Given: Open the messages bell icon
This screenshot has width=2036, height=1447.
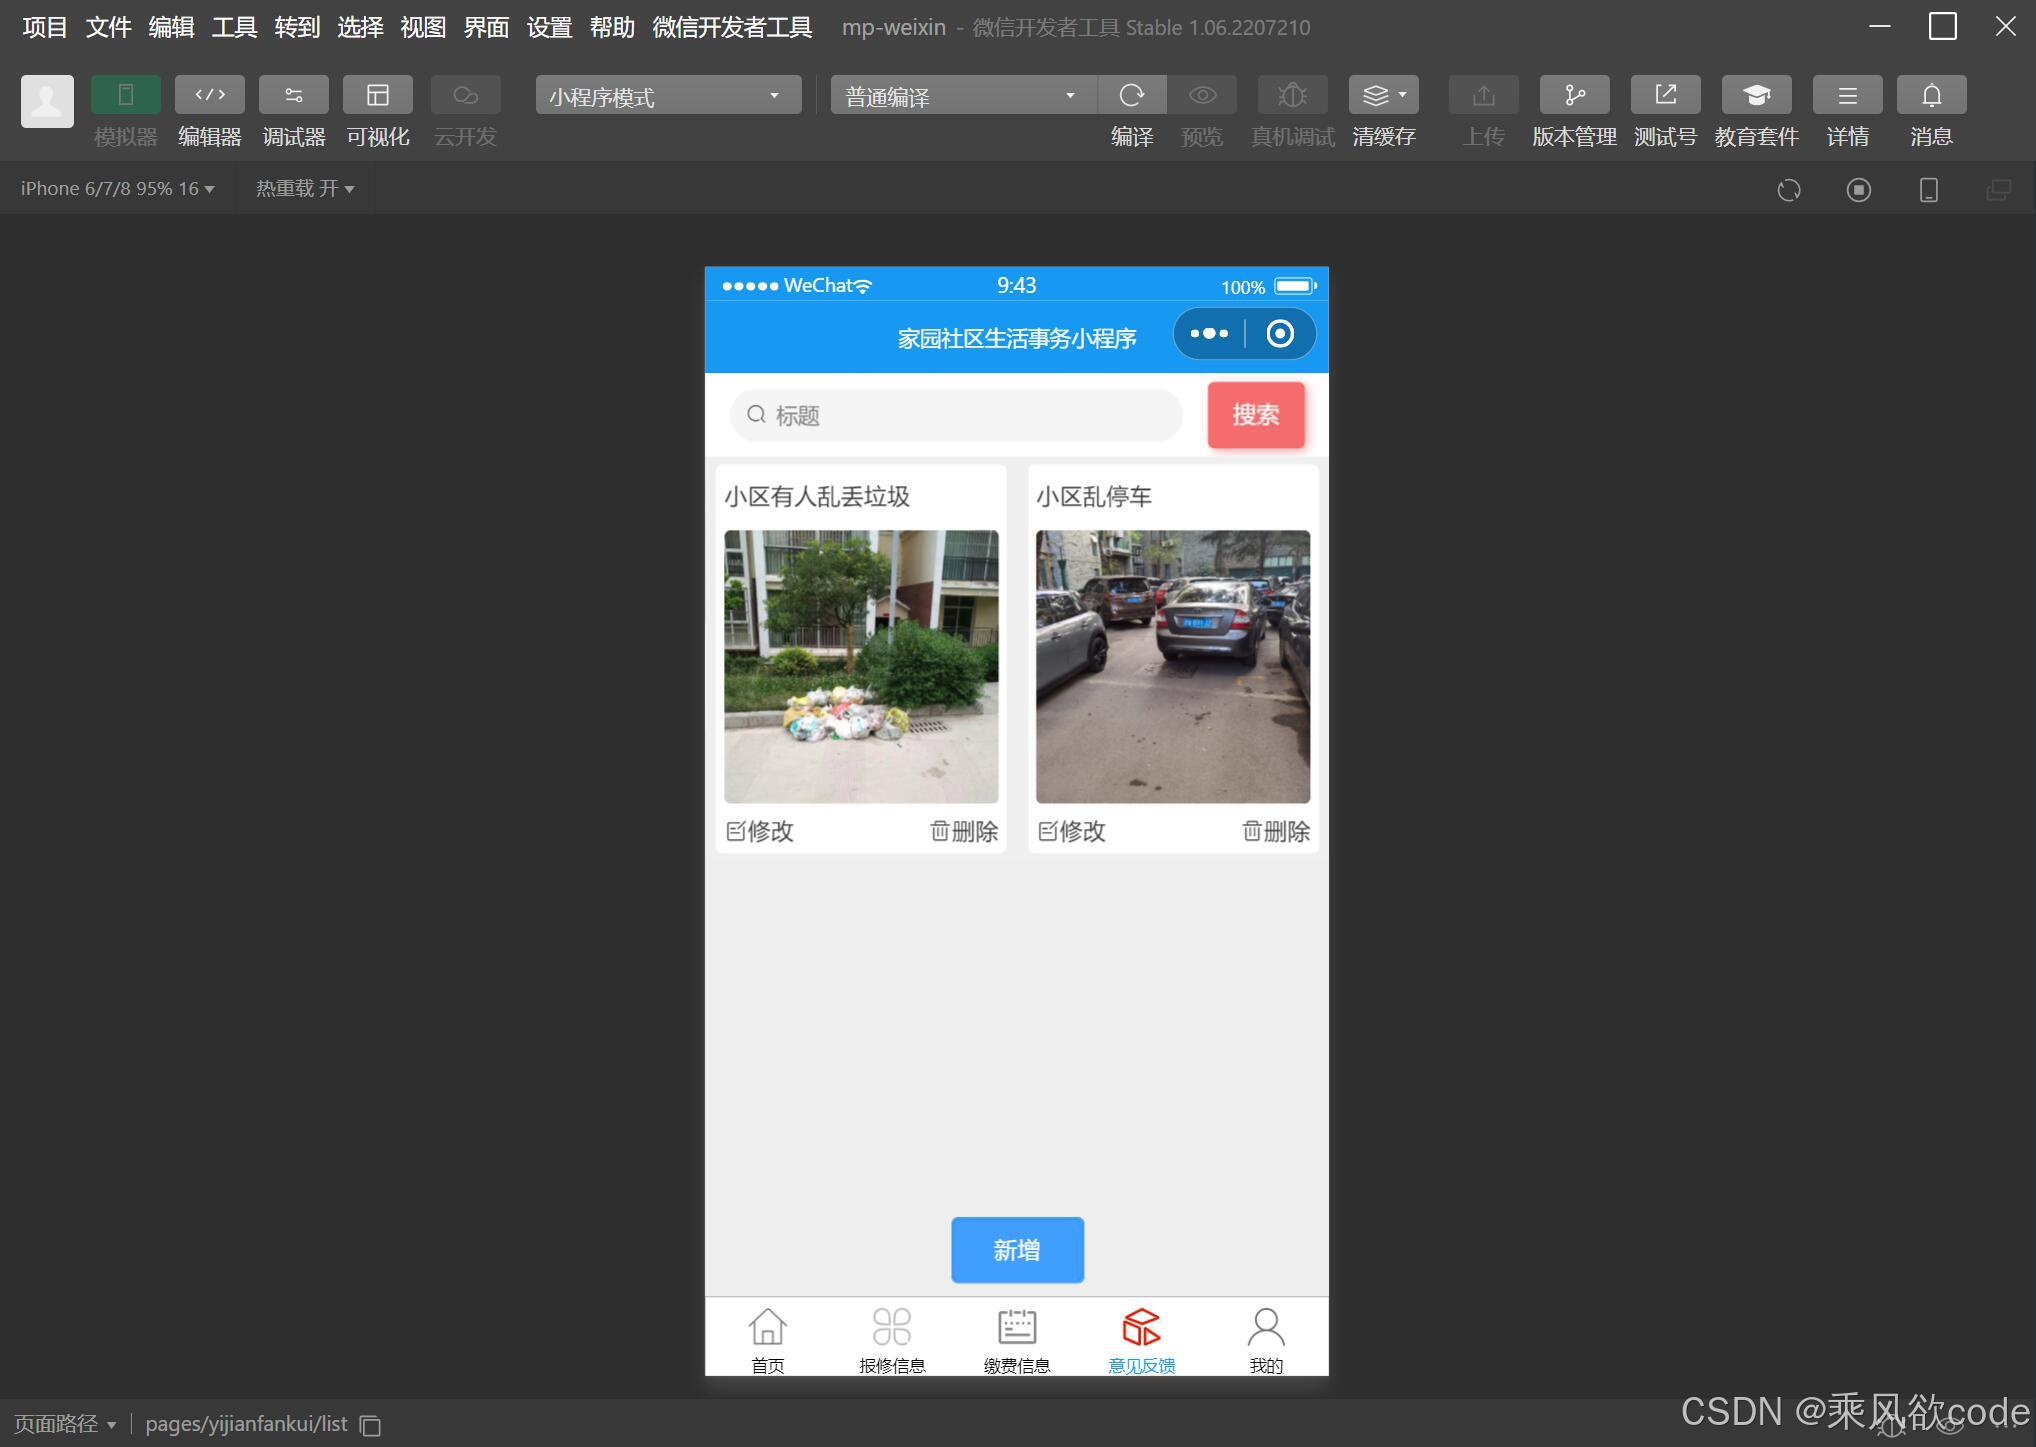Looking at the screenshot, I should (x=1931, y=95).
